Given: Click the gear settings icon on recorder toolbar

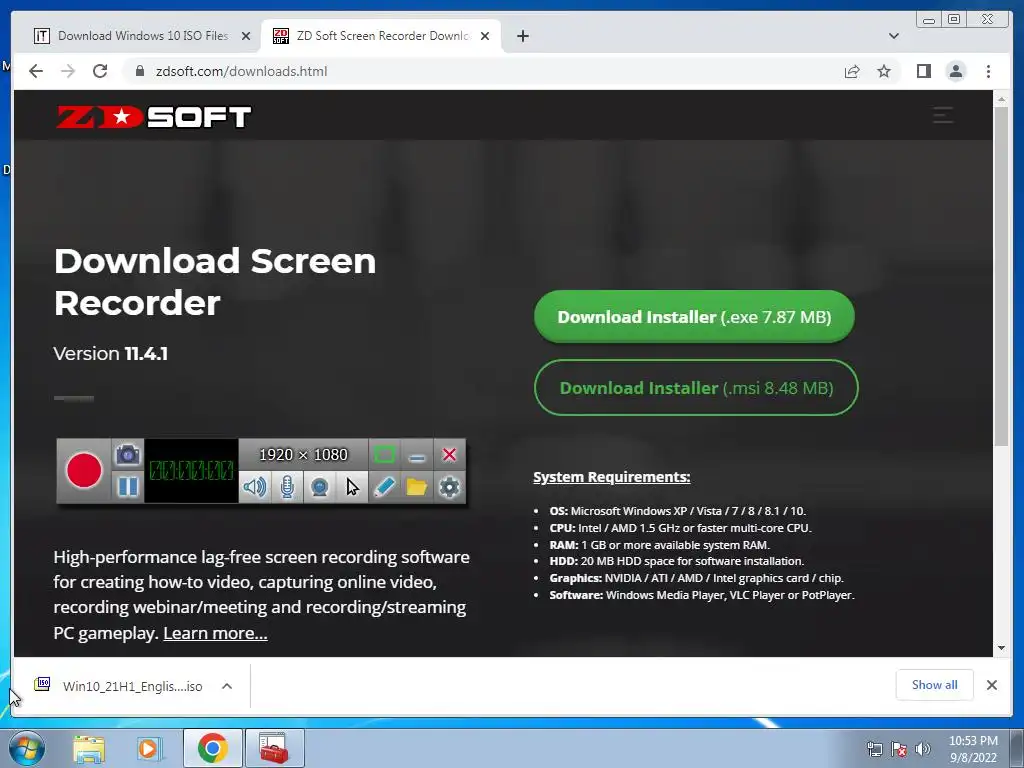Looking at the screenshot, I should pos(449,487).
